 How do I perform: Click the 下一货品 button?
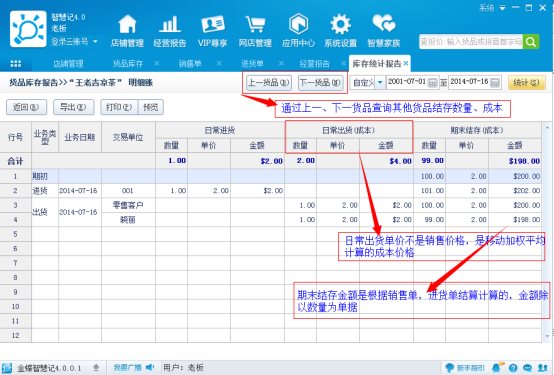coord(320,83)
